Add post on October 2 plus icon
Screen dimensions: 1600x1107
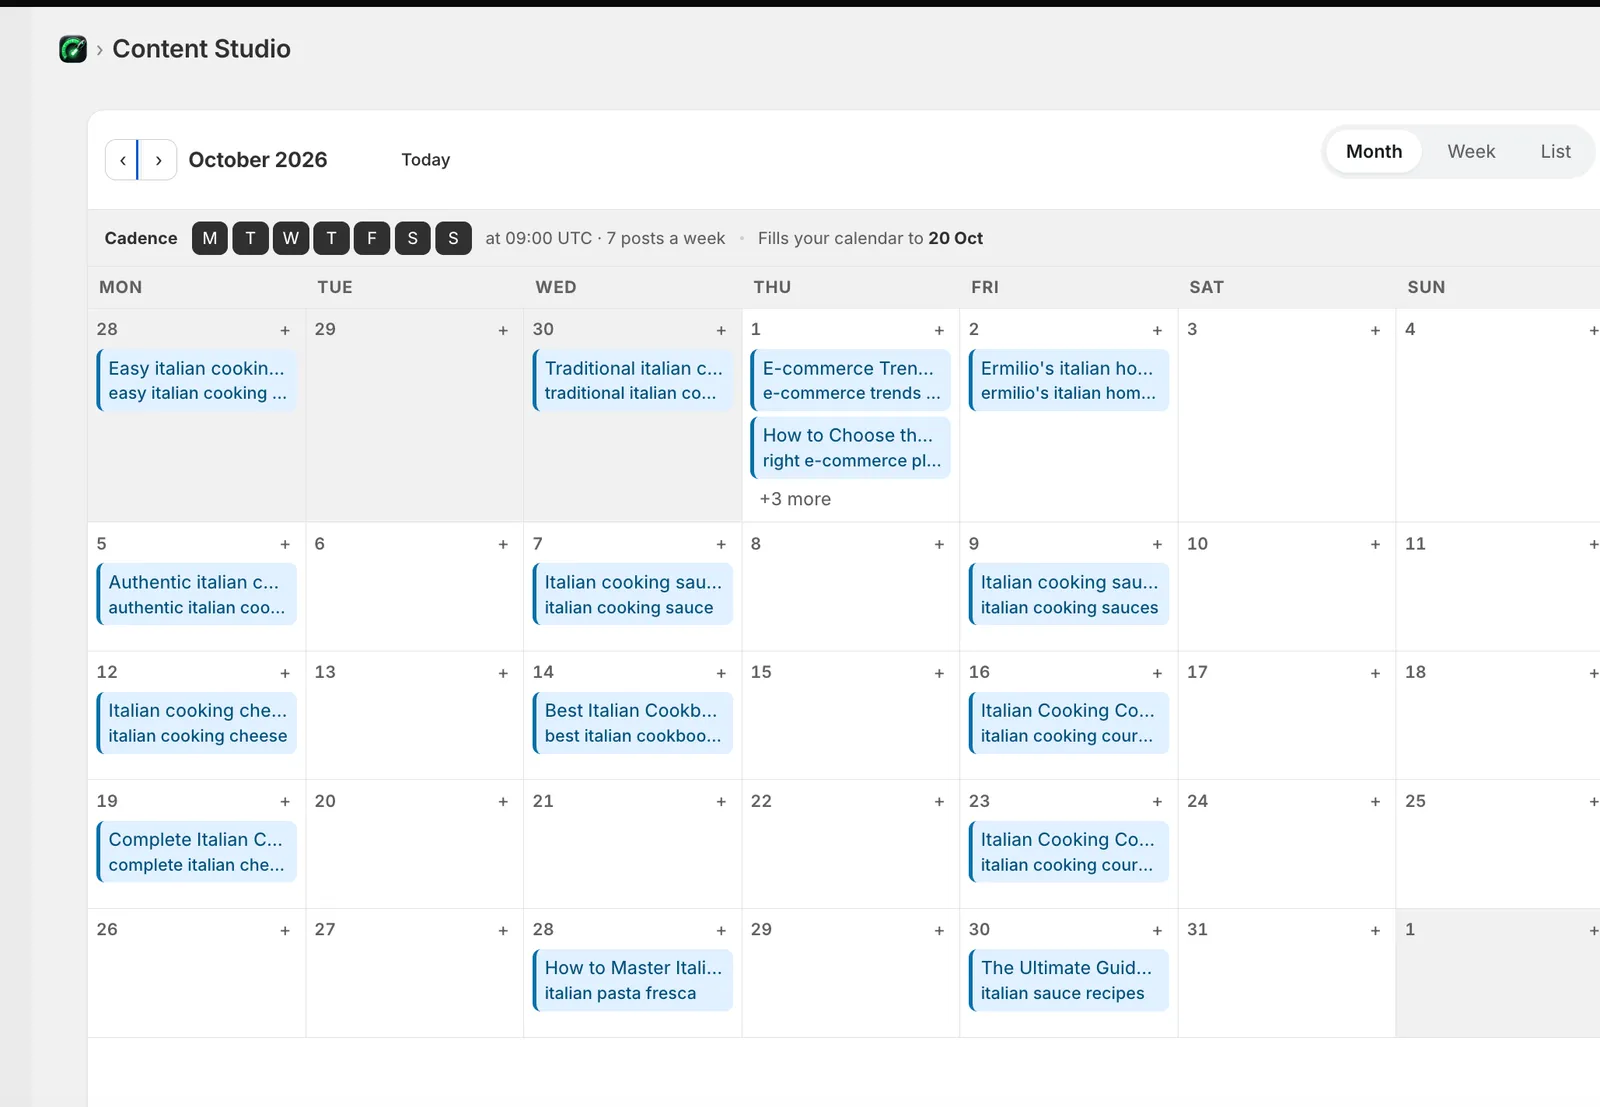click(x=1157, y=330)
